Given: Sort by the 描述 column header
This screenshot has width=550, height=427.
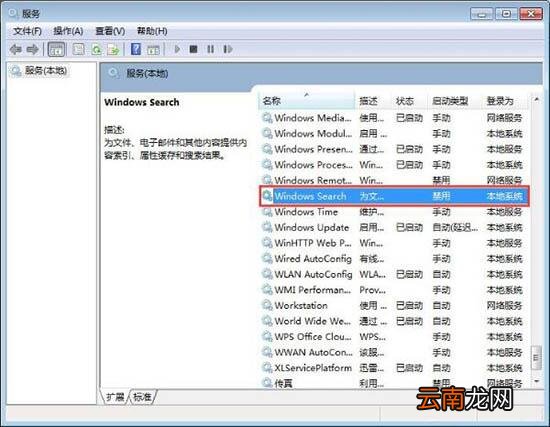Looking at the screenshot, I should pos(373,101).
